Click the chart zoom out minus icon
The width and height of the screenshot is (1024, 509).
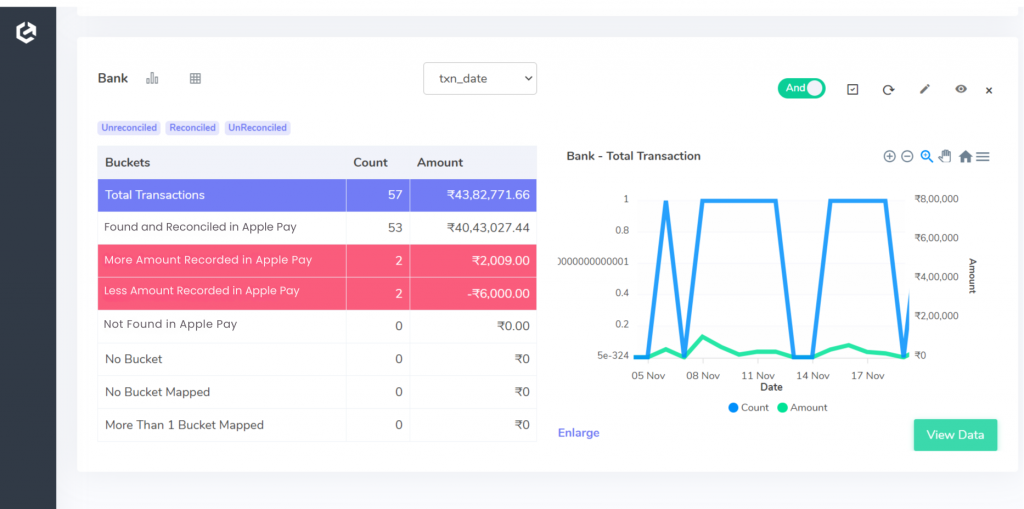click(907, 156)
